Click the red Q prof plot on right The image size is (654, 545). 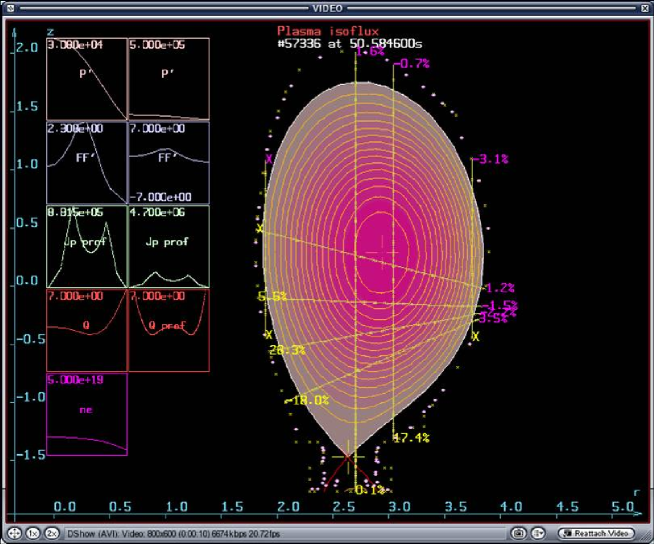(168, 330)
